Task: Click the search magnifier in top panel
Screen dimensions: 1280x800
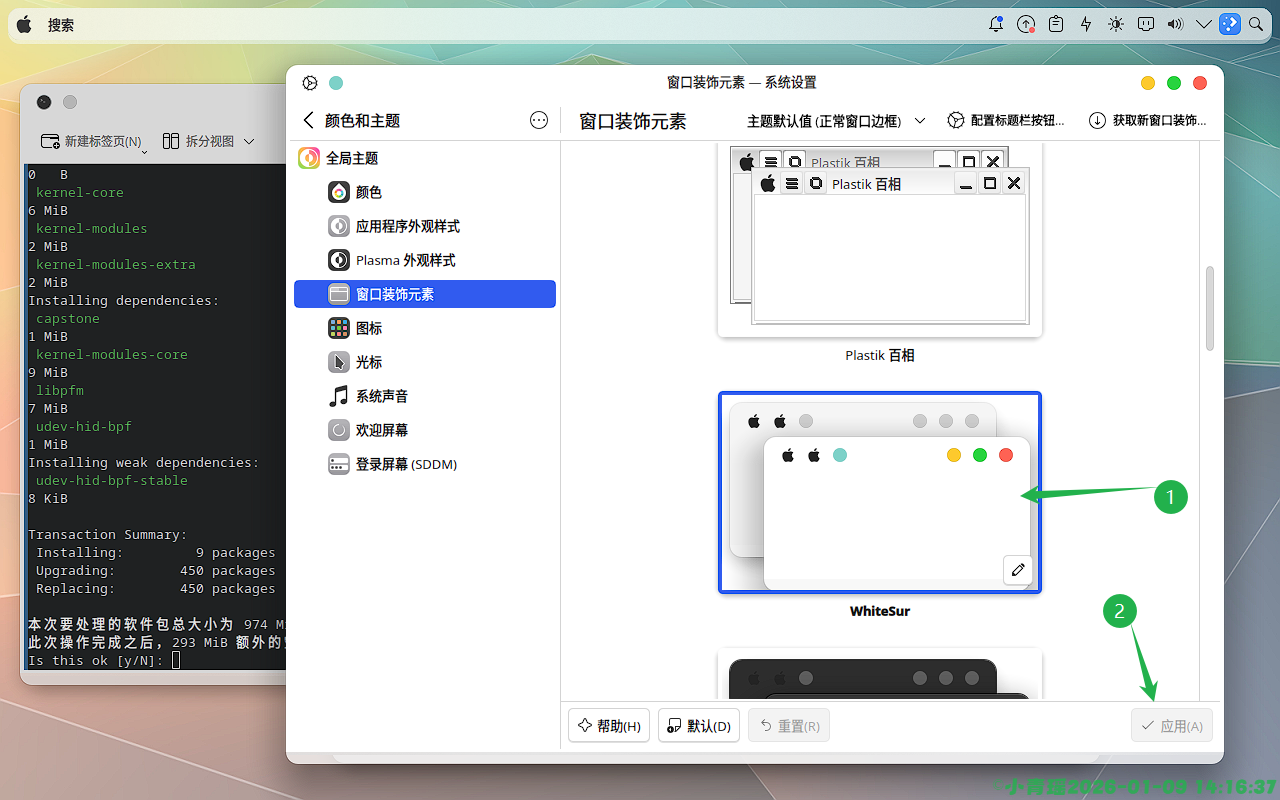Action: pos(1256,25)
